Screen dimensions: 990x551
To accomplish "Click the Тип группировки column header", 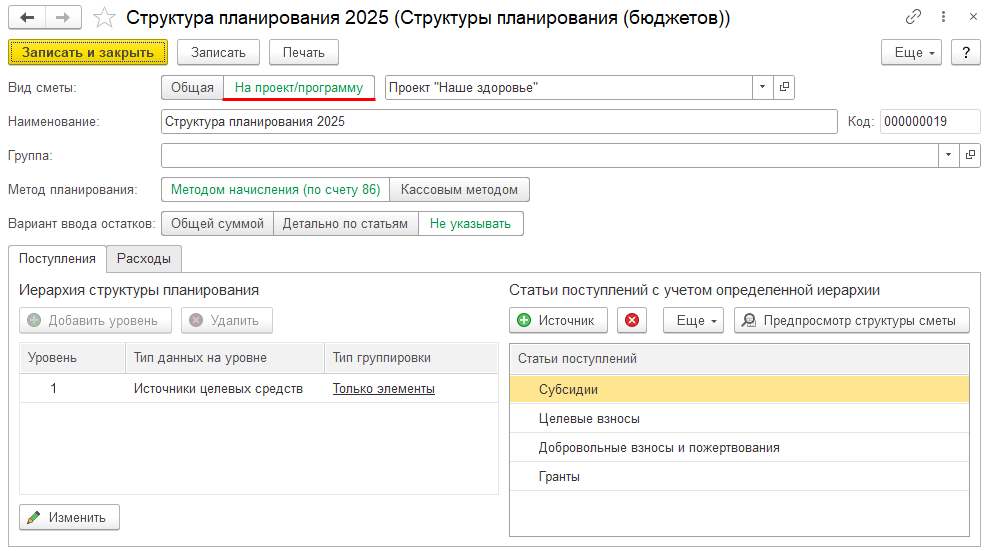I will [411, 358].
